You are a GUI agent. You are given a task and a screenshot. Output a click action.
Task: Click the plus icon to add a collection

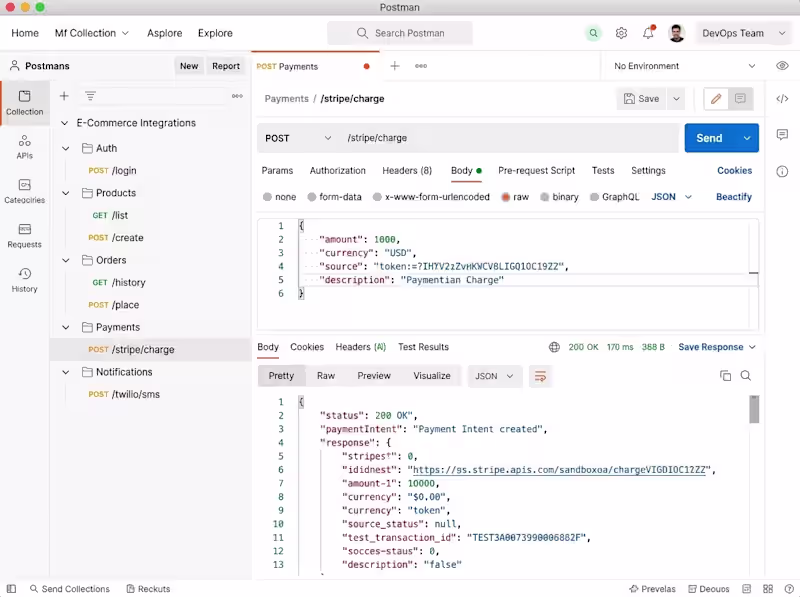[64, 96]
